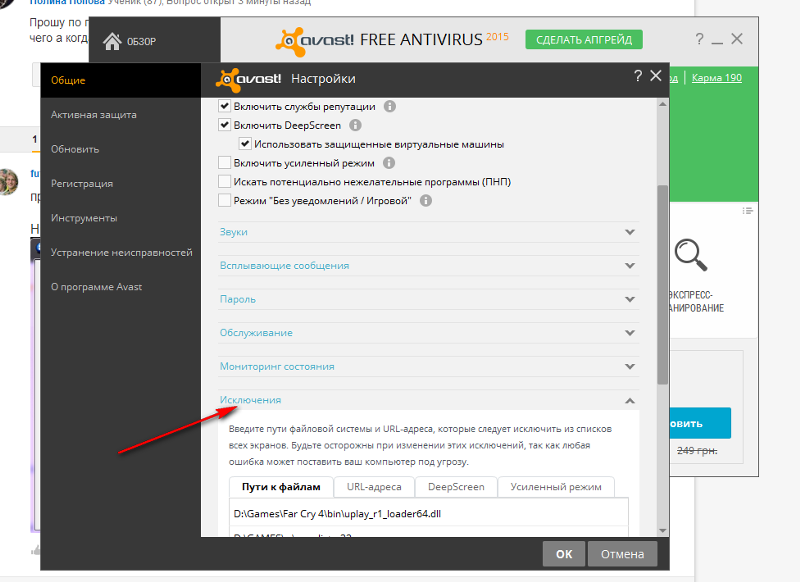Switch to Усиленный режим exclusions tab
Viewport: 800px width, 582px height.
click(x=556, y=487)
